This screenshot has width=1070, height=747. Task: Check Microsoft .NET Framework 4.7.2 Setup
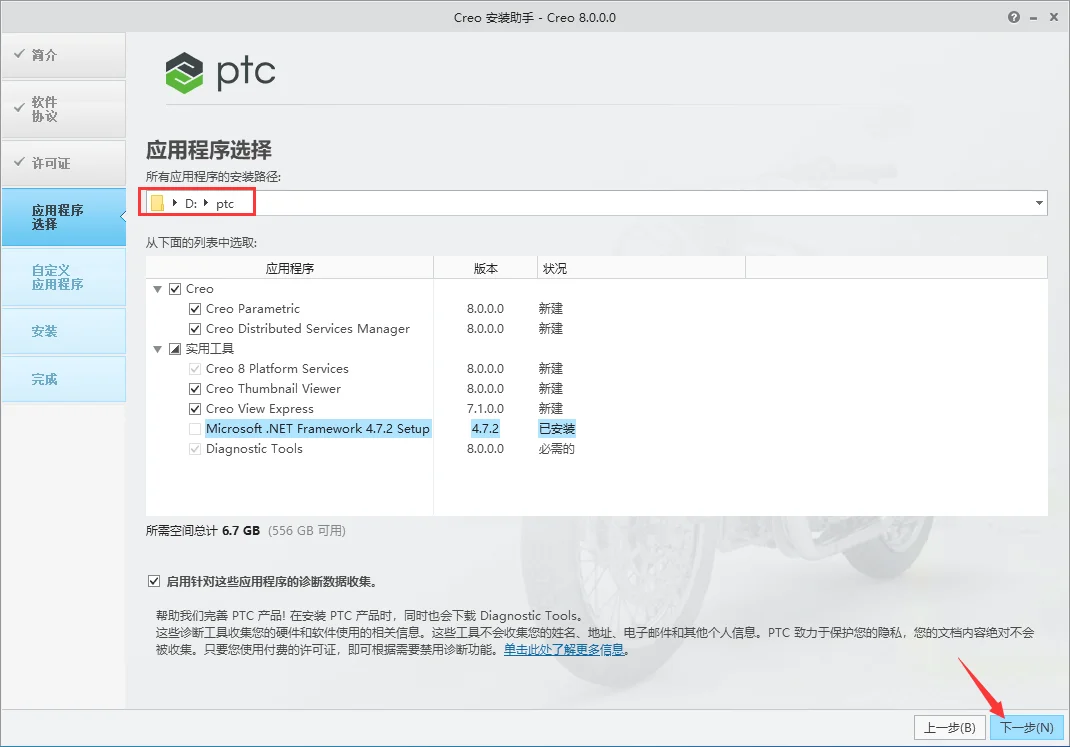point(194,429)
